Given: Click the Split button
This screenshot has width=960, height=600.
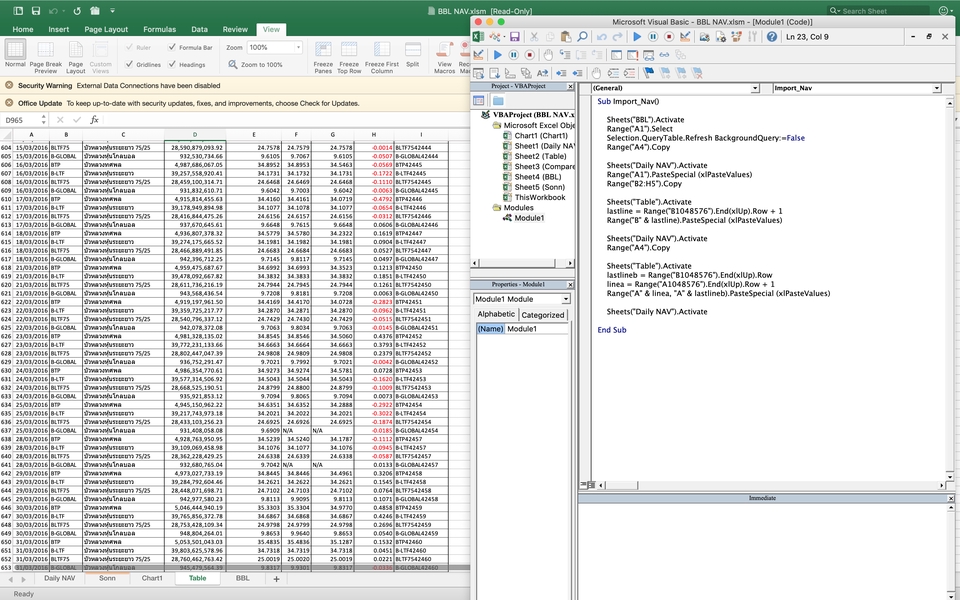Looking at the screenshot, I should tap(413, 55).
